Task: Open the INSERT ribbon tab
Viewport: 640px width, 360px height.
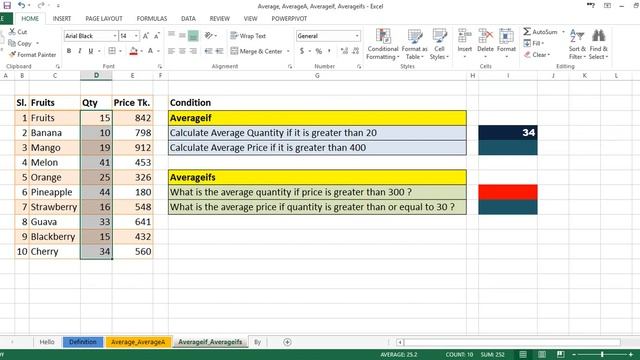Action: click(62, 18)
